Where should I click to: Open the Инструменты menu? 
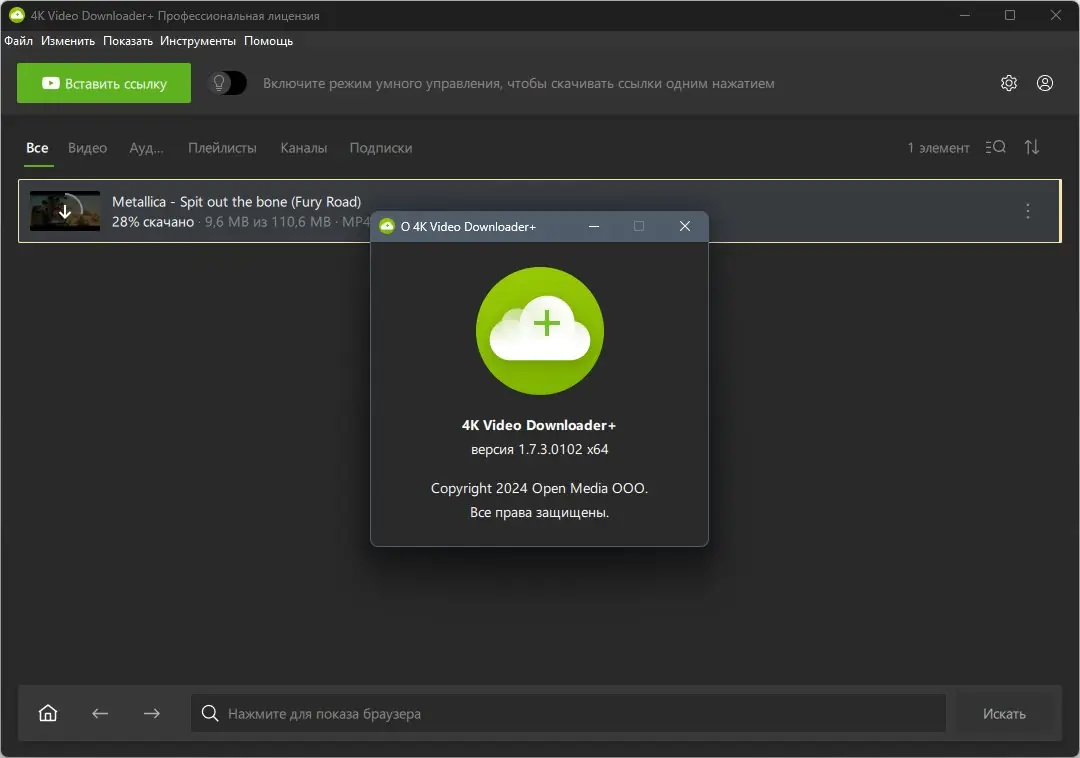click(198, 41)
